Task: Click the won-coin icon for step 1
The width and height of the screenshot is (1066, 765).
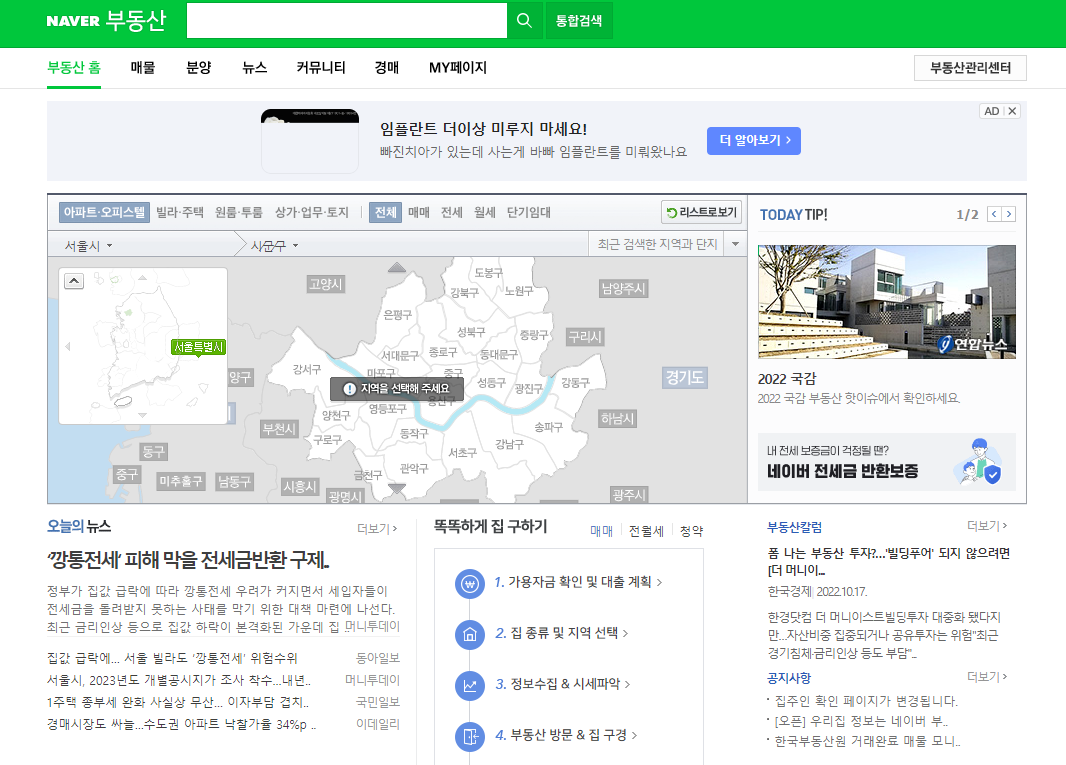Action: pos(469,582)
